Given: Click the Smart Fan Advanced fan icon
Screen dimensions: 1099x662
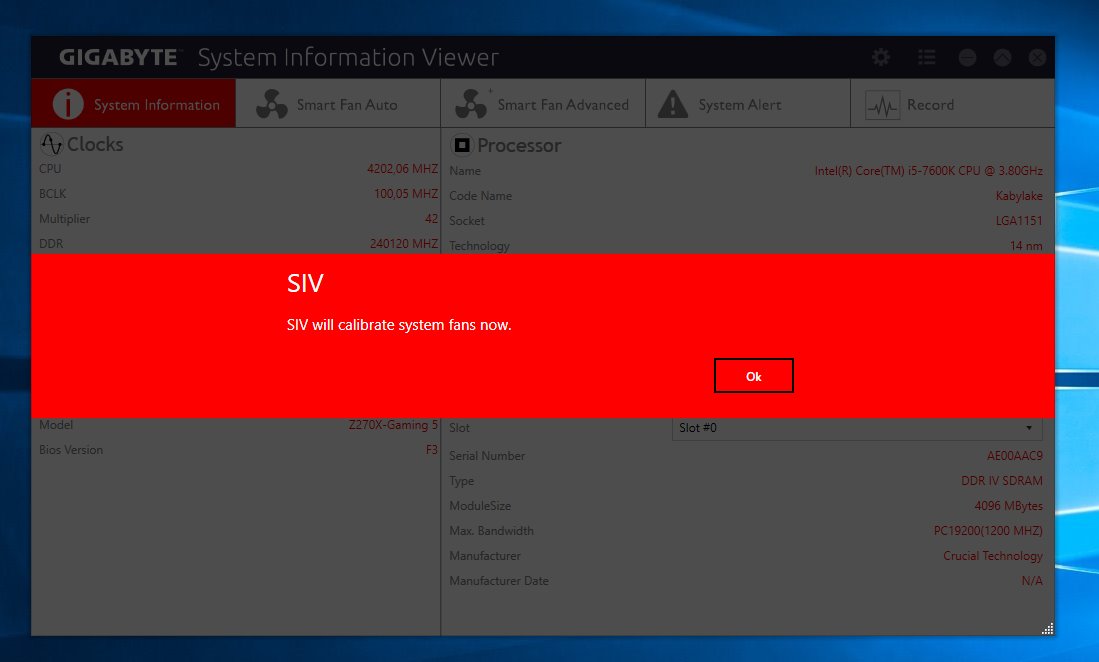Looking at the screenshot, I should [471, 104].
